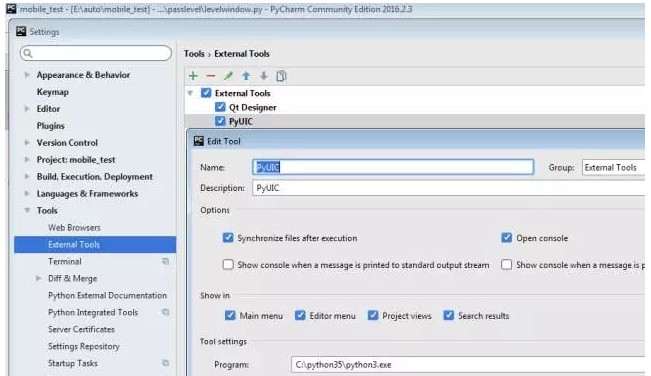Focus the Settings search field
This screenshot has height=376, width=651.
[x=96, y=53]
